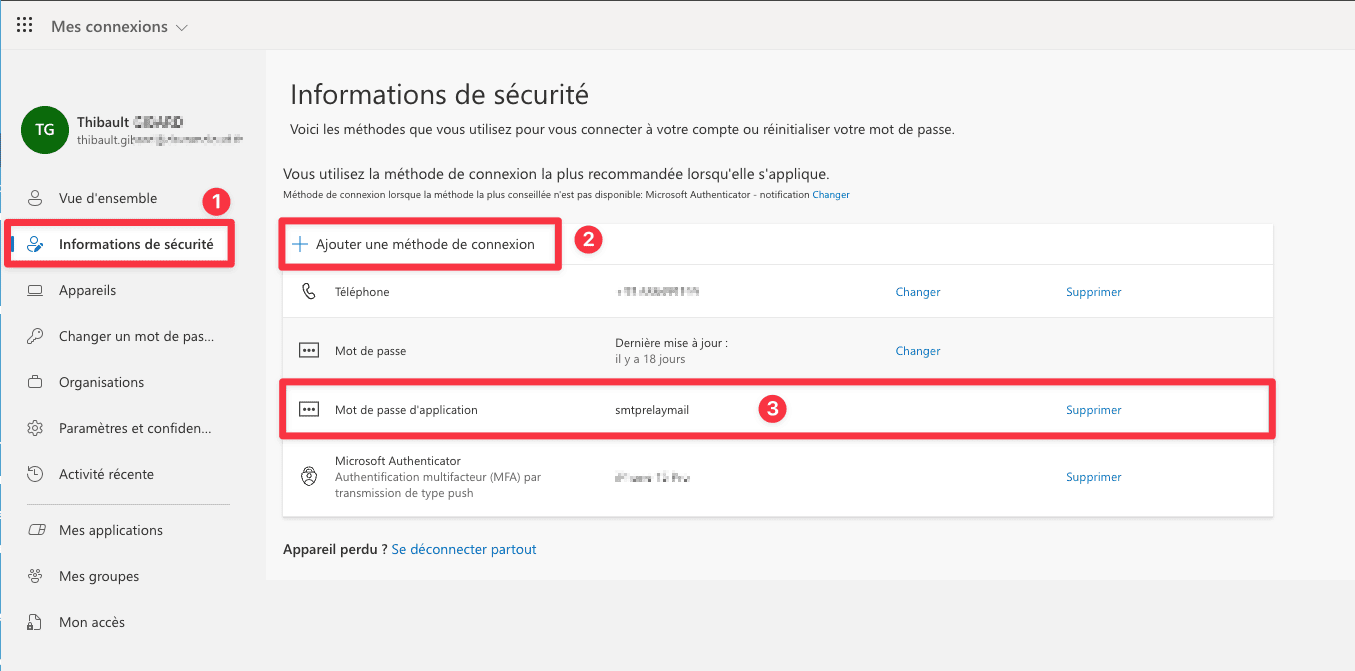Open Vue d'ensemble in the sidebar
1355x671 pixels.
point(108,198)
